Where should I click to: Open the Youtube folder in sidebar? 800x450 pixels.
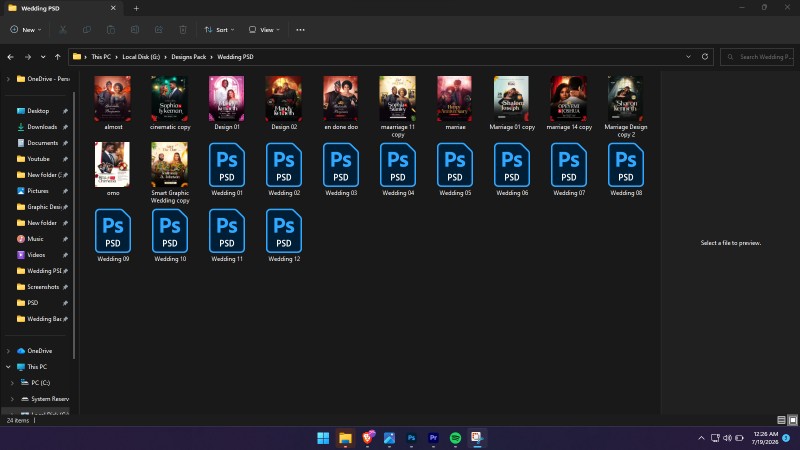(38, 159)
